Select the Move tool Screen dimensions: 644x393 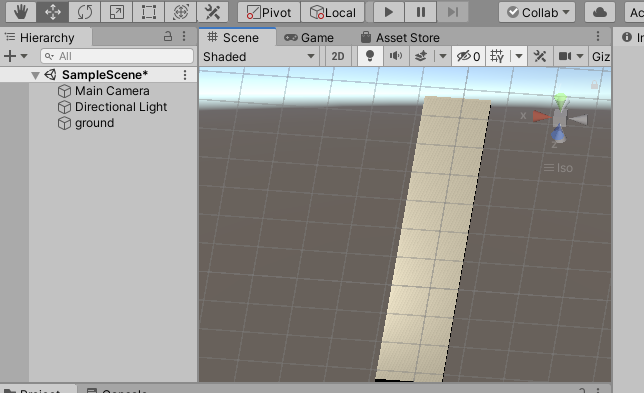(53, 12)
